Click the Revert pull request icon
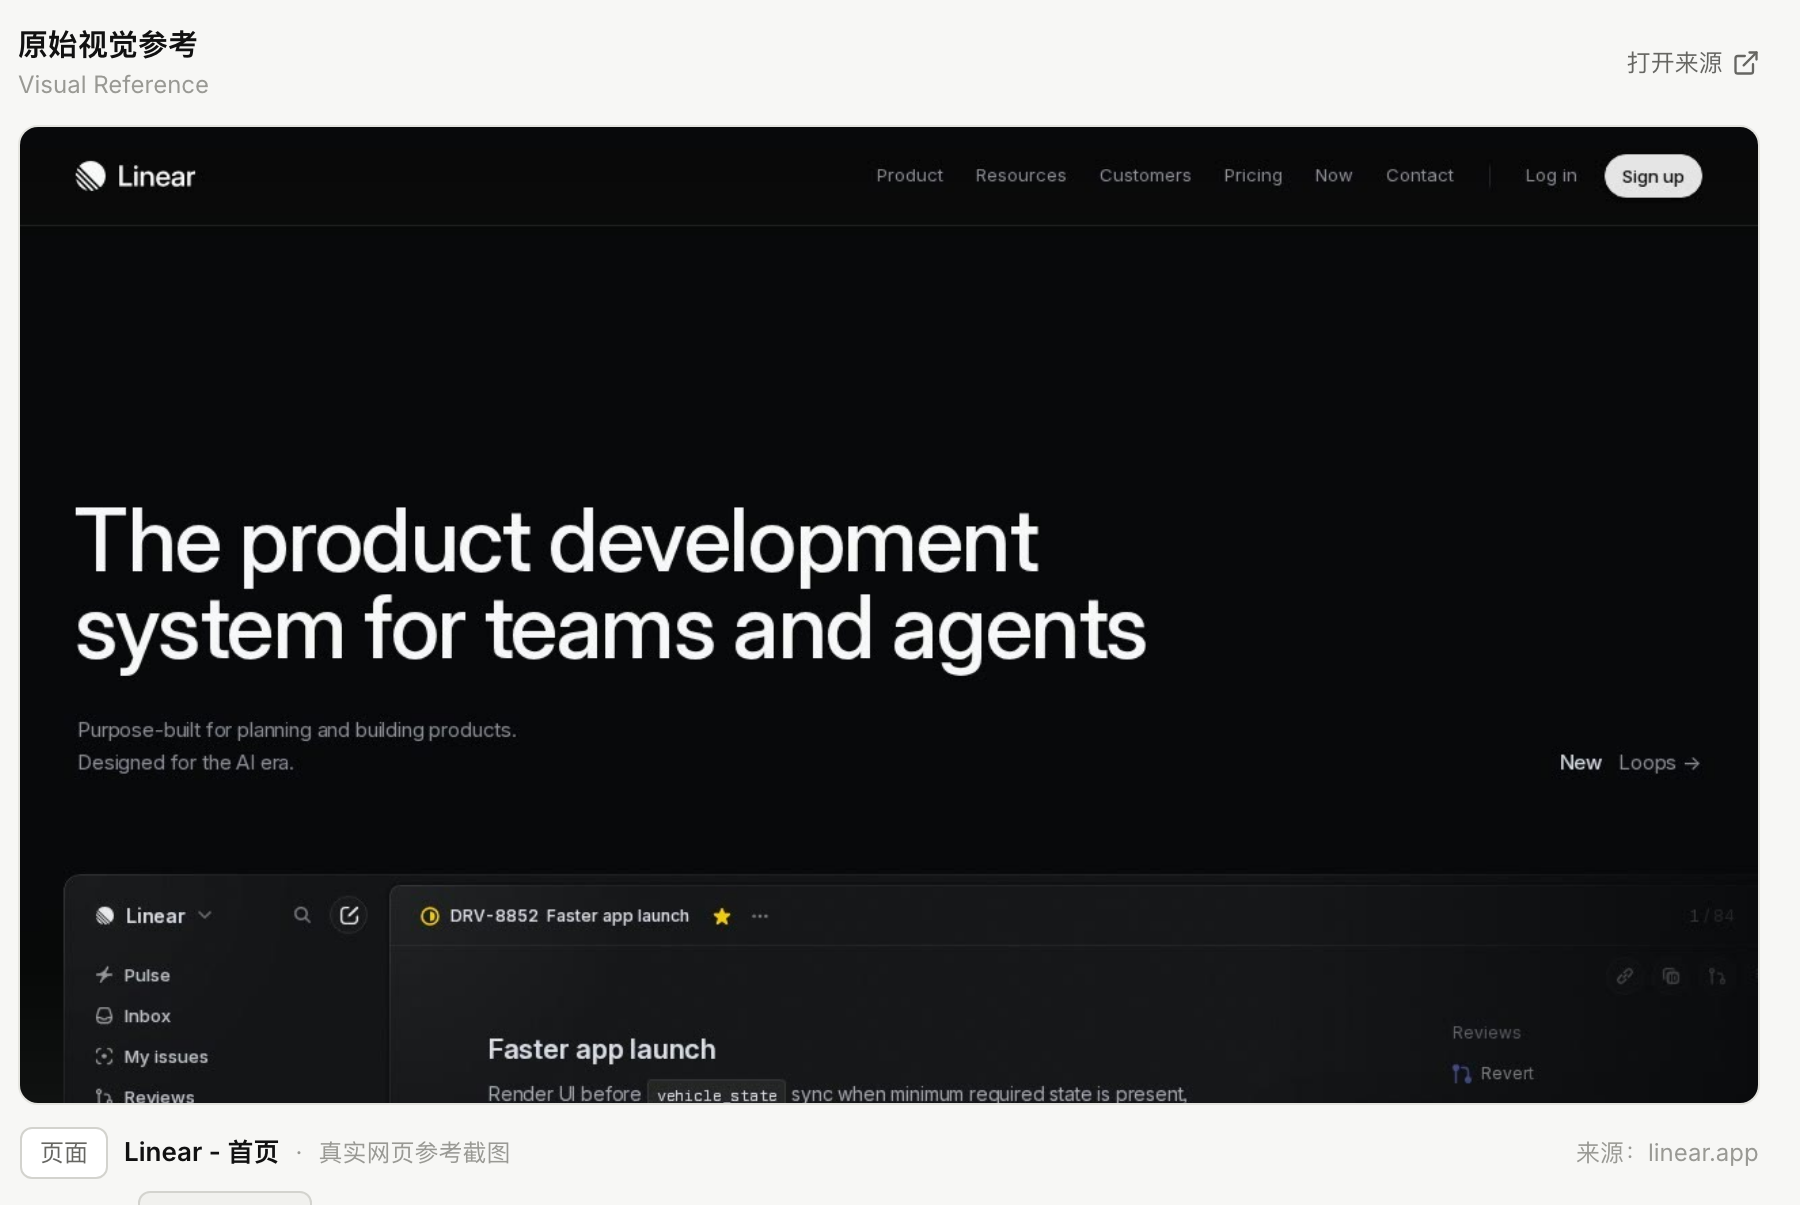Viewport: 1800px width, 1205px height. pos(1461,1073)
